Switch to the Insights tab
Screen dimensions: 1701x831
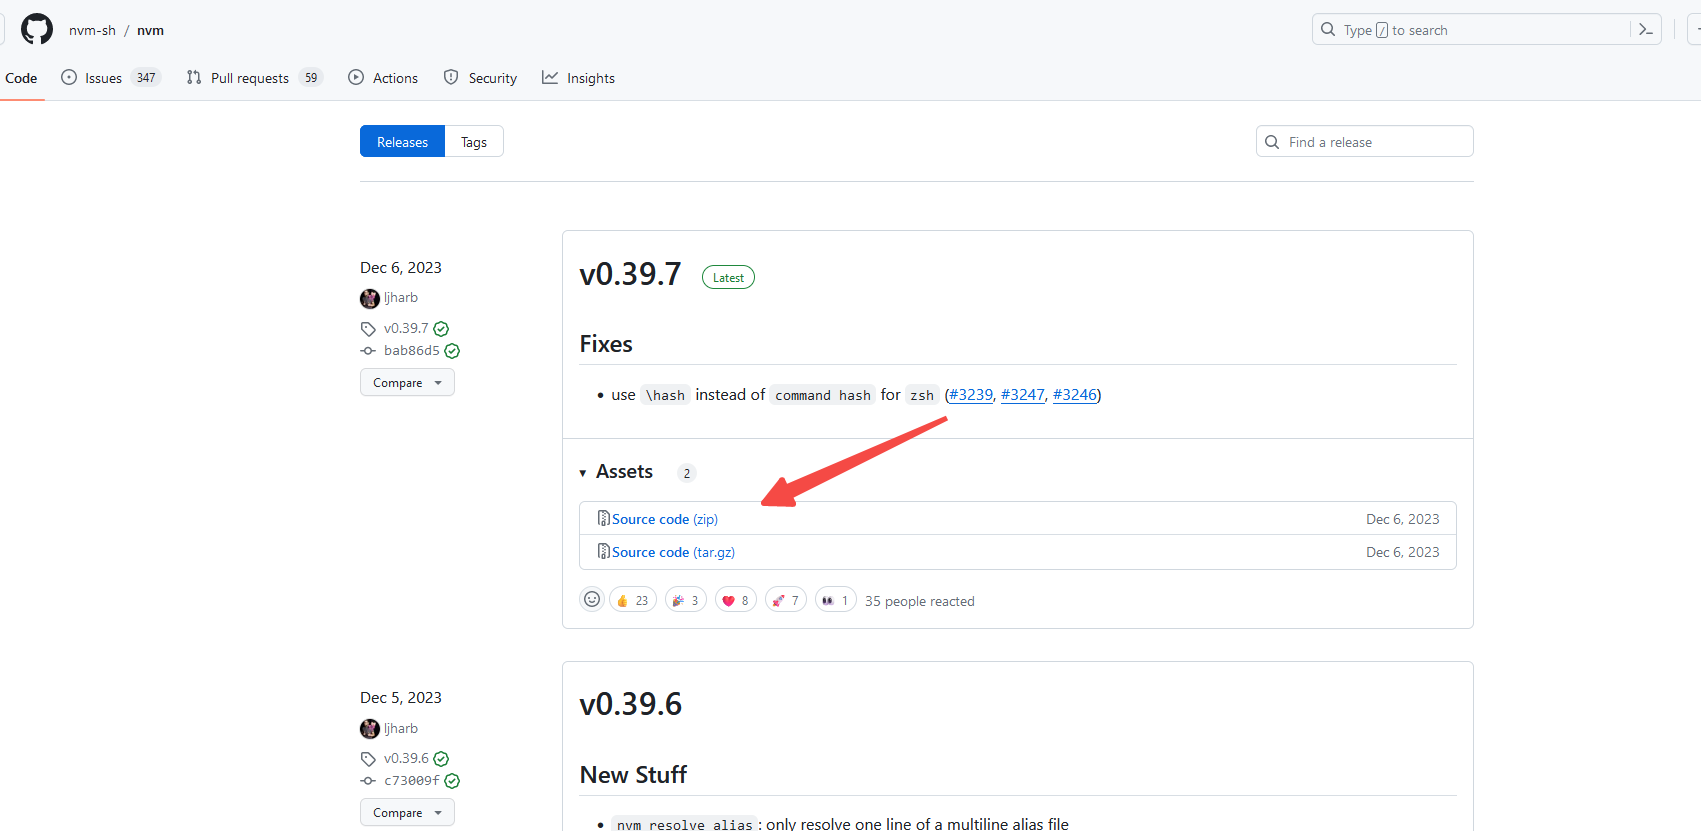click(578, 78)
